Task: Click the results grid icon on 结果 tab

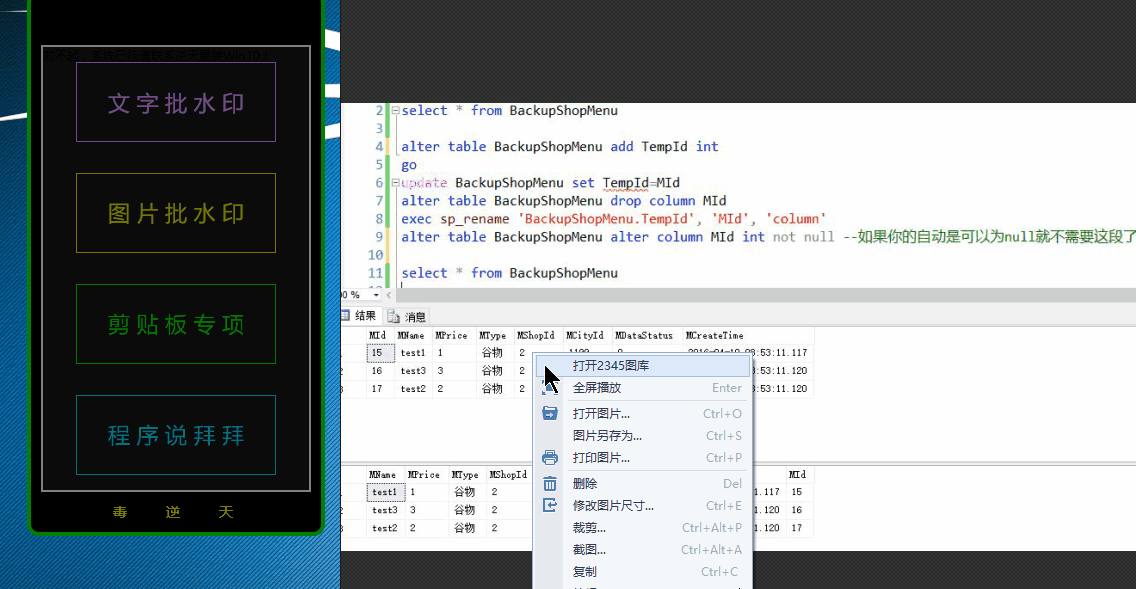Action: pyautogui.click(x=346, y=315)
